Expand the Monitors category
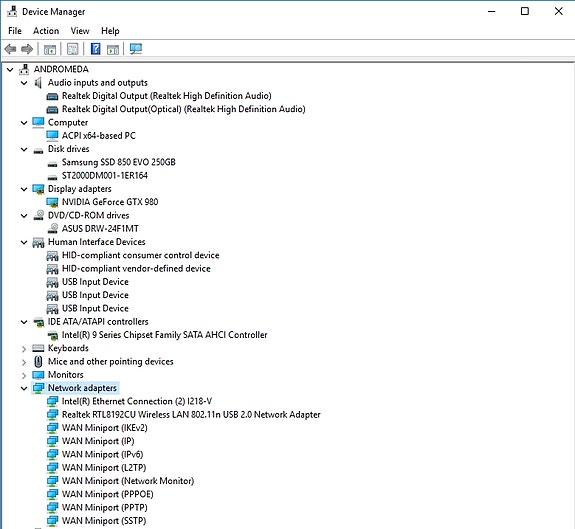The width and height of the screenshot is (575, 529). pyautogui.click(x=24, y=375)
